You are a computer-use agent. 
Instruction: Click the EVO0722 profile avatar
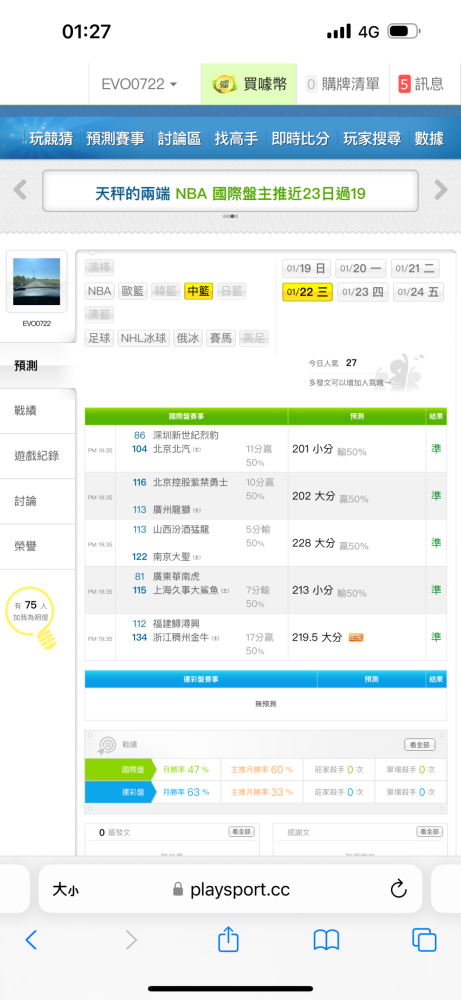click(x=36, y=281)
